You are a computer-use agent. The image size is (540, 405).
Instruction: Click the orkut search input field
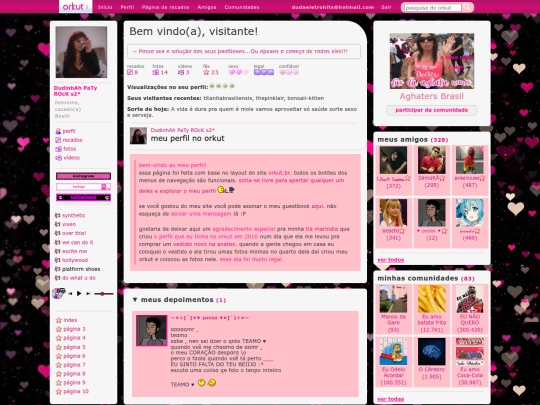(433, 8)
